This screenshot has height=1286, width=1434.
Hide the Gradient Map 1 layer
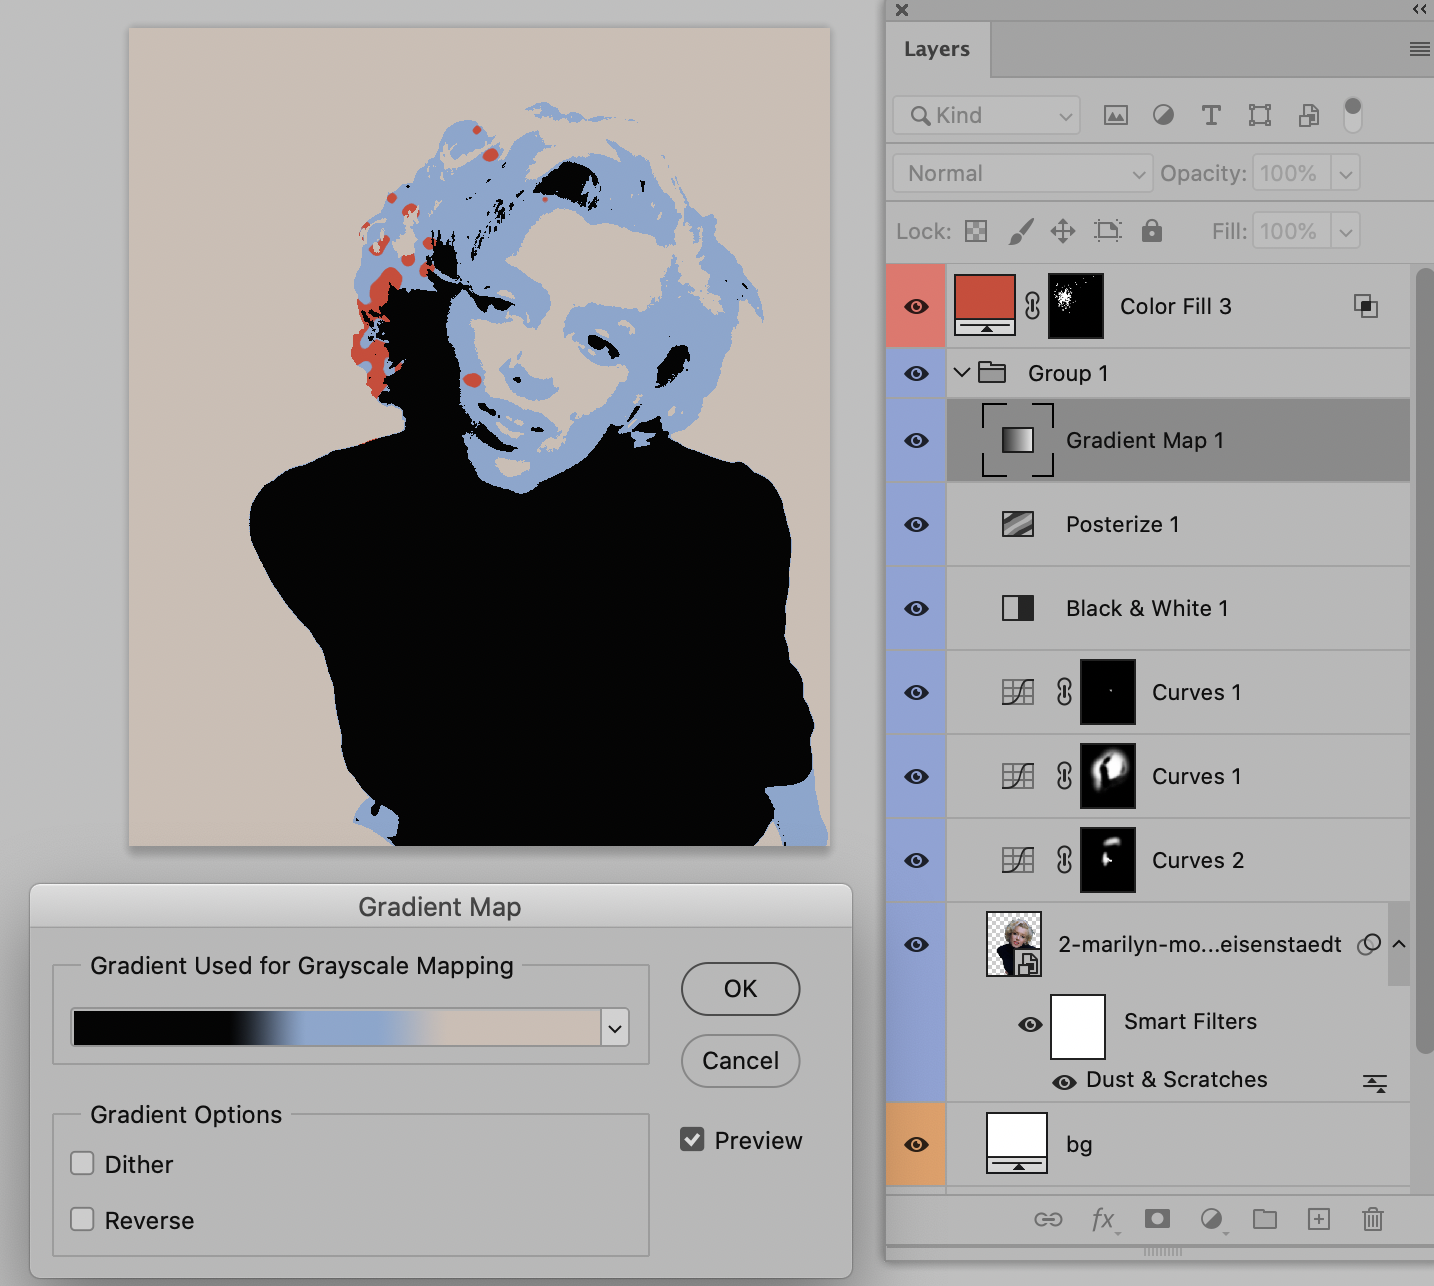[x=916, y=440]
